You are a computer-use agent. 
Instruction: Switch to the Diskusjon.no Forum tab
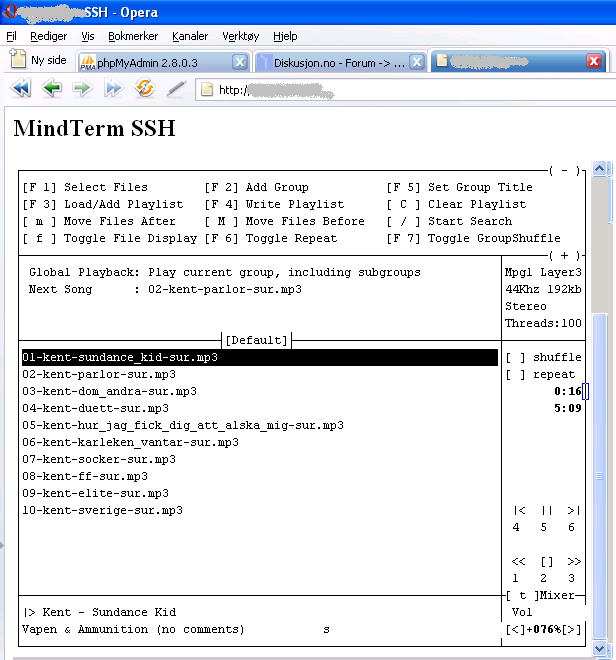click(340, 62)
